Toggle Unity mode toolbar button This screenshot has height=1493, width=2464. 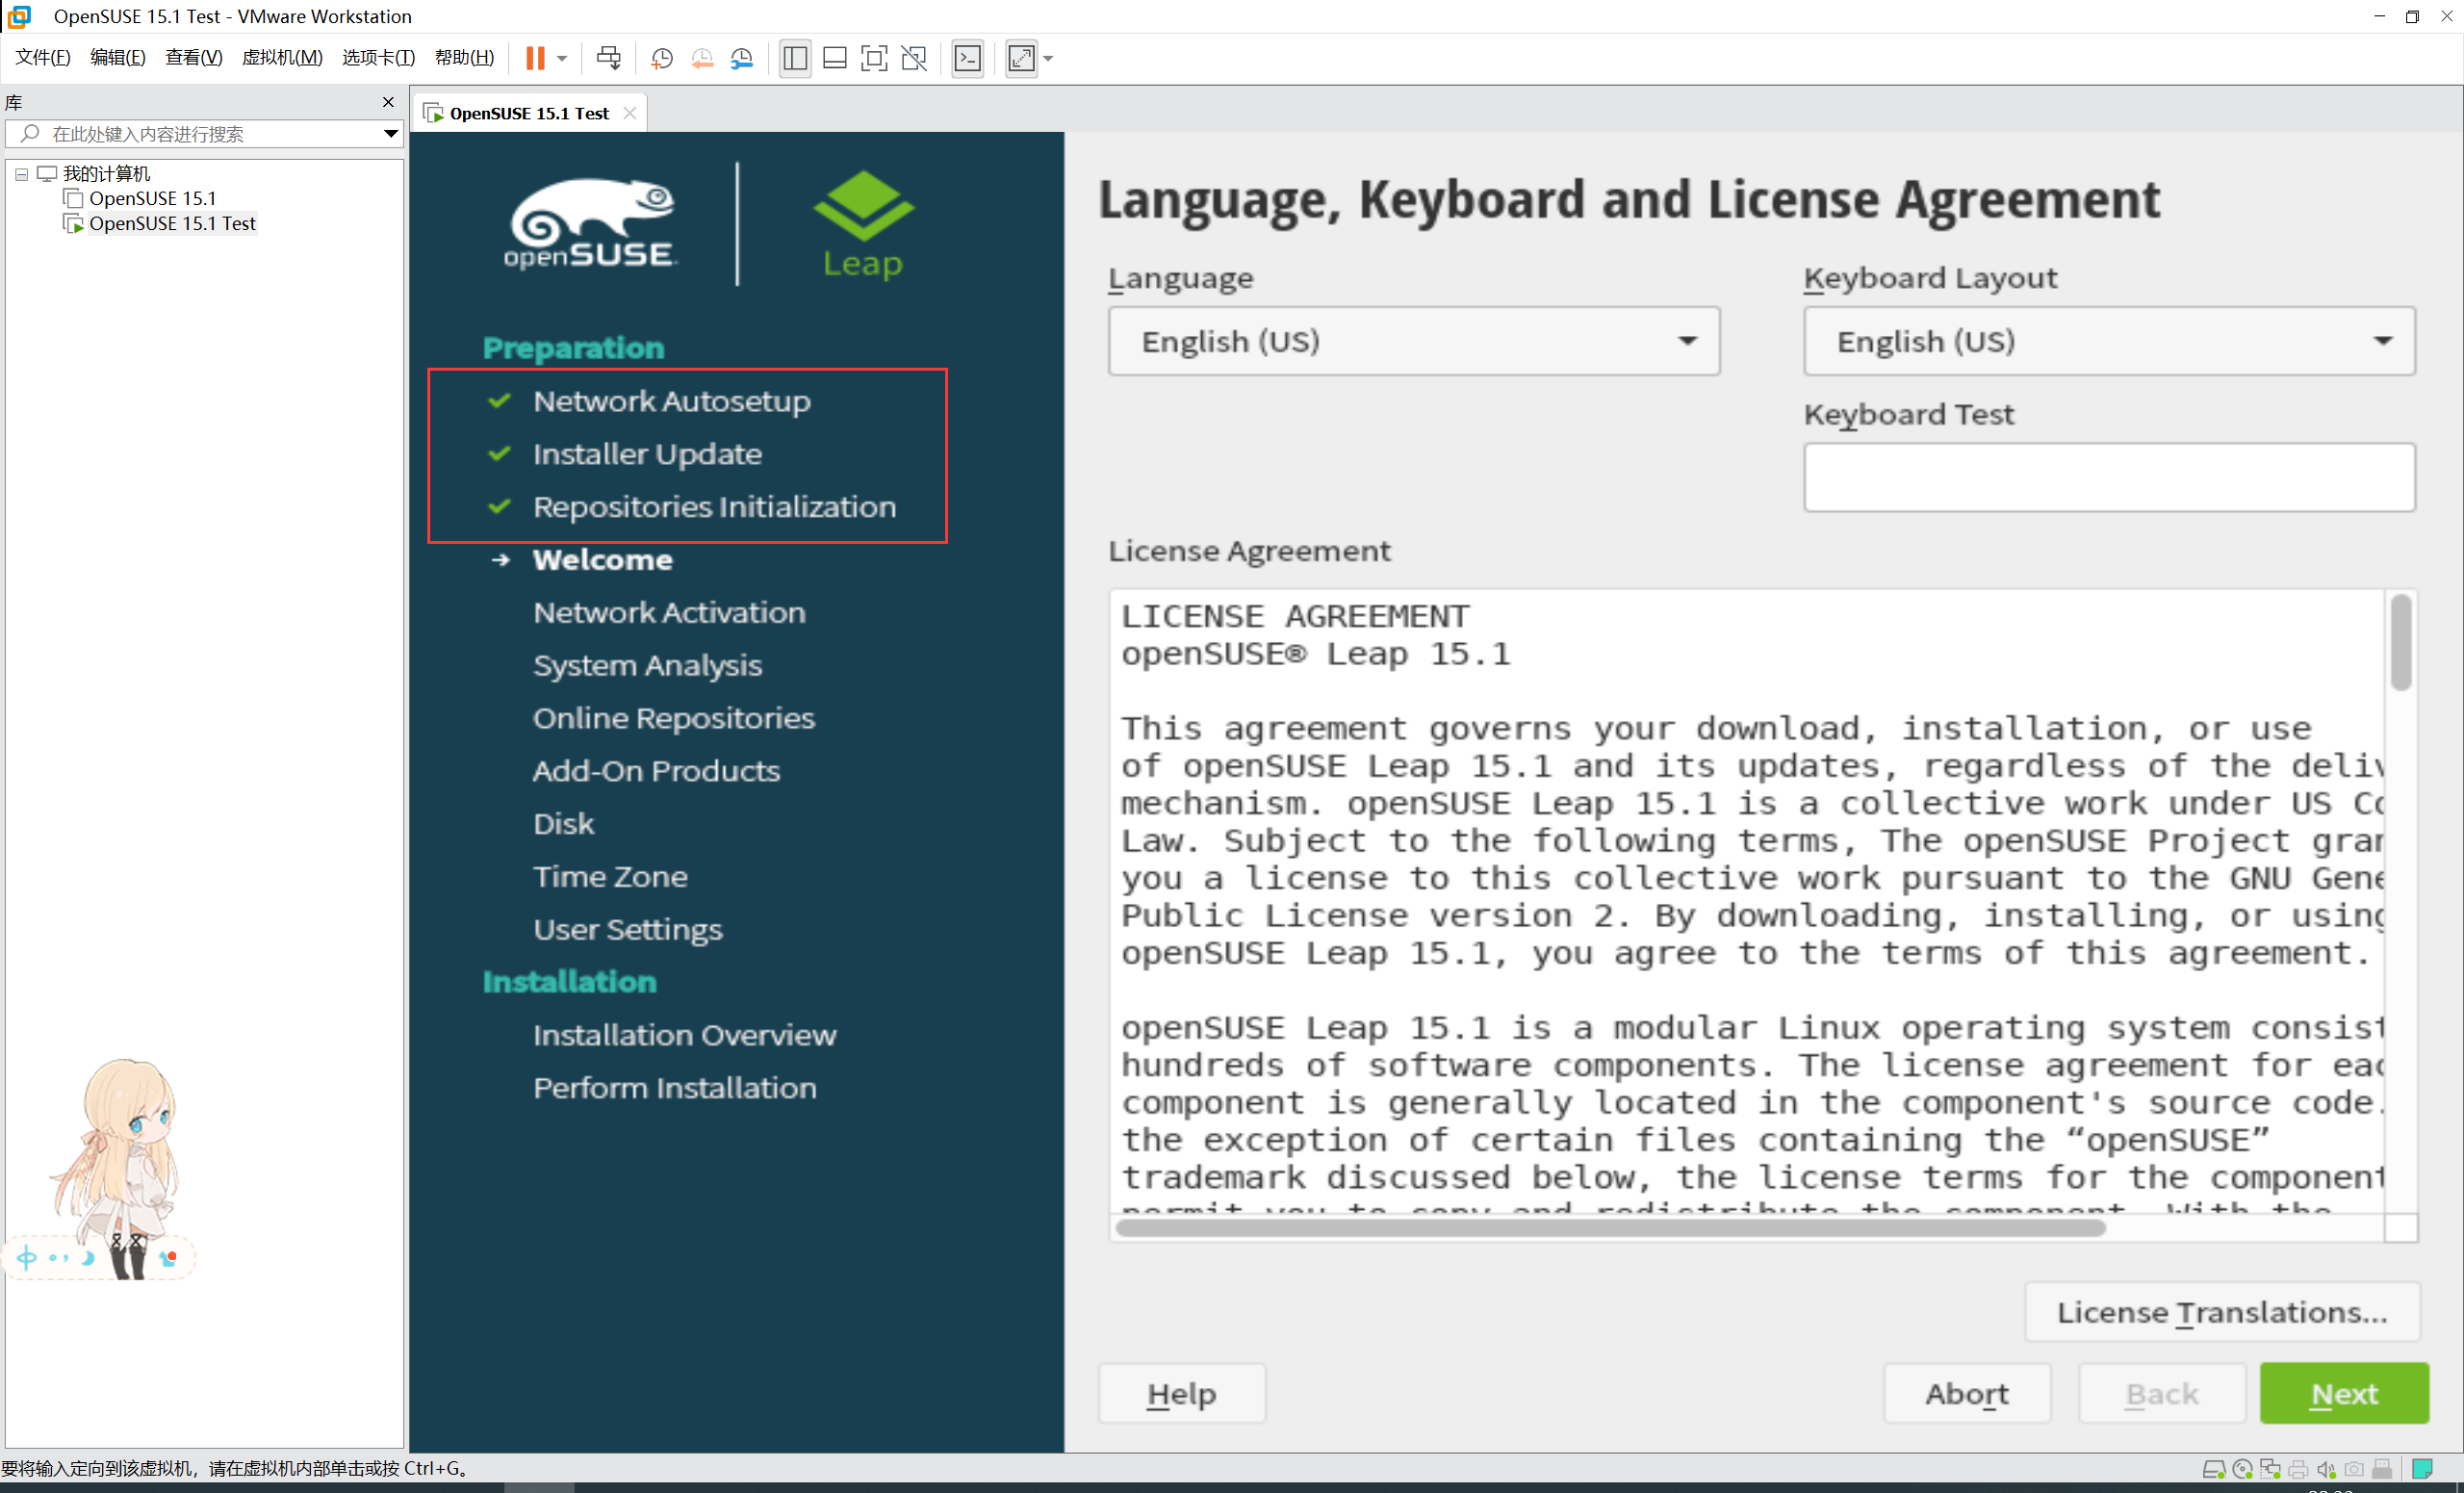coord(914,58)
